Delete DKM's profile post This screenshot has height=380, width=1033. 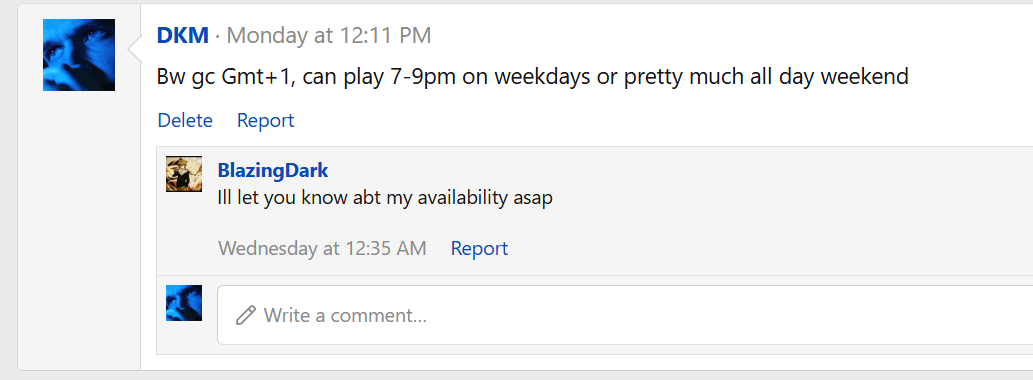(x=185, y=121)
